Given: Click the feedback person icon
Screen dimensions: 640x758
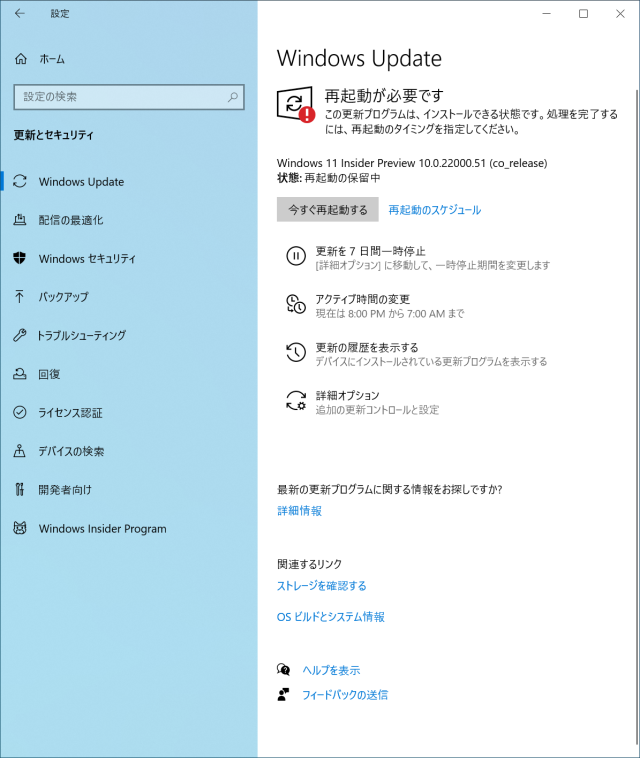Looking at the screenshot, I should (283, 695).
